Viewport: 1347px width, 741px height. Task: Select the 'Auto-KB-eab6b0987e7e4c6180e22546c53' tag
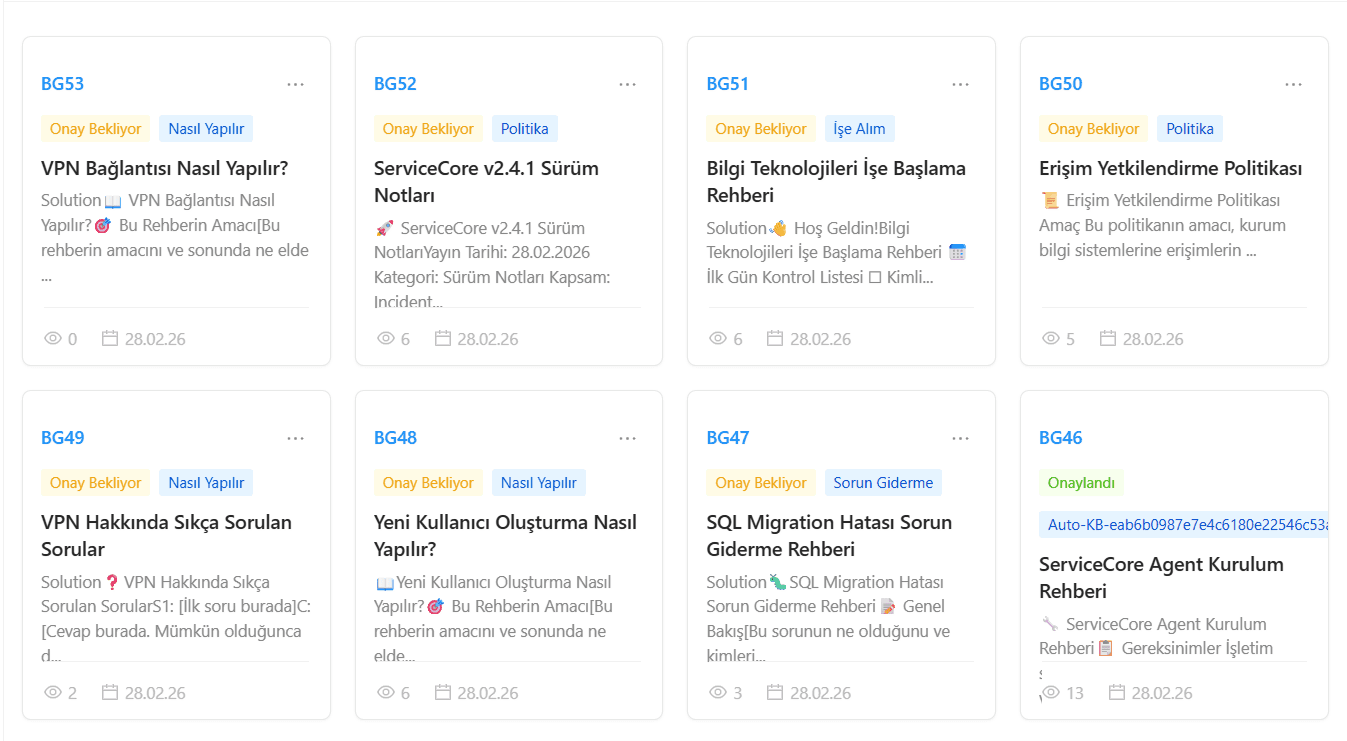click(1184, 525)
